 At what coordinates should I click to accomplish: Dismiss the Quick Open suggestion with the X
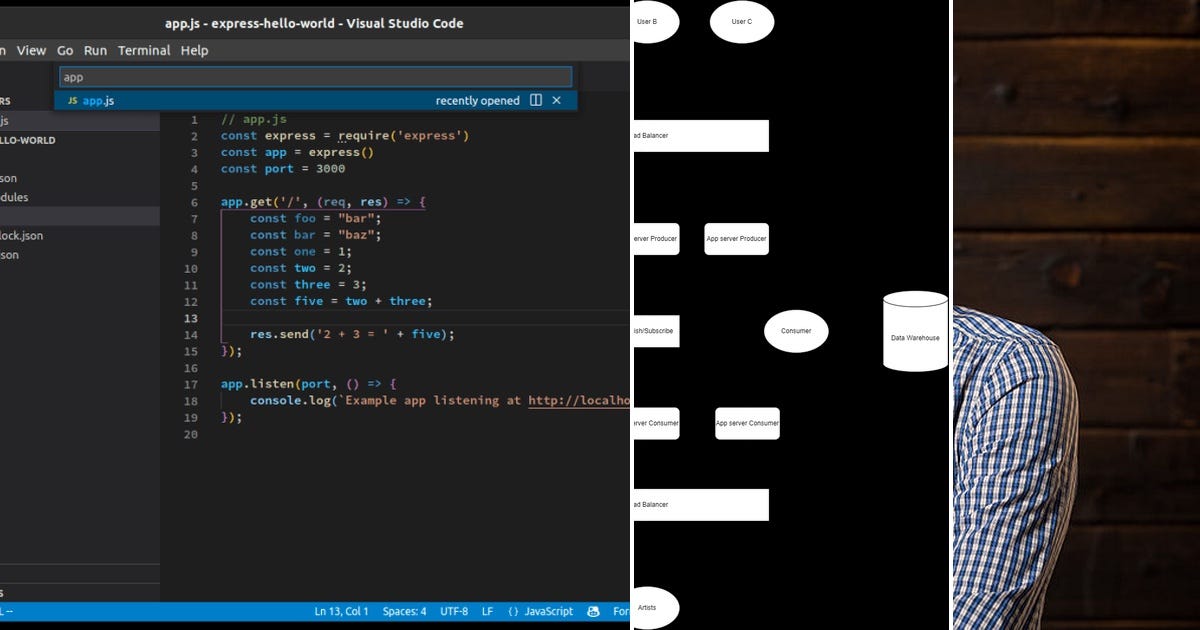tap(557, 100)
